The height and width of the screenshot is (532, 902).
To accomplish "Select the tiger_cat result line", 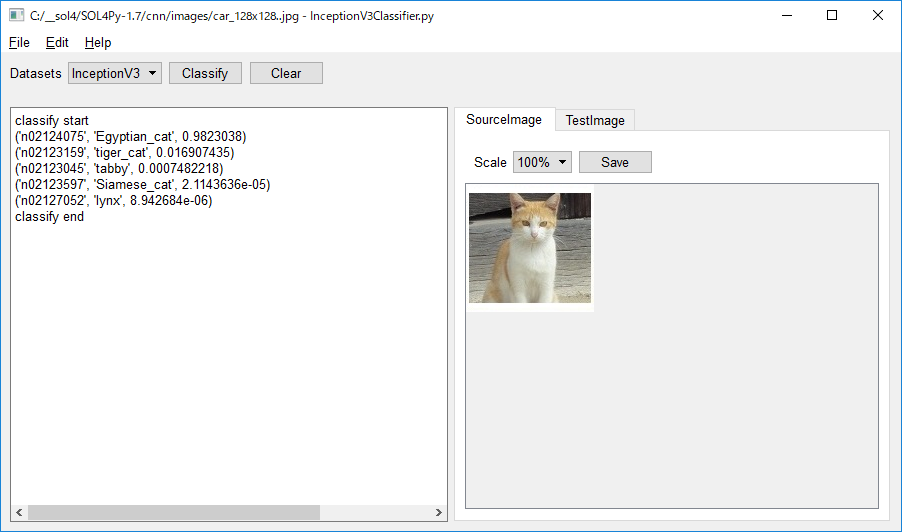I will (x=125, y=153).
